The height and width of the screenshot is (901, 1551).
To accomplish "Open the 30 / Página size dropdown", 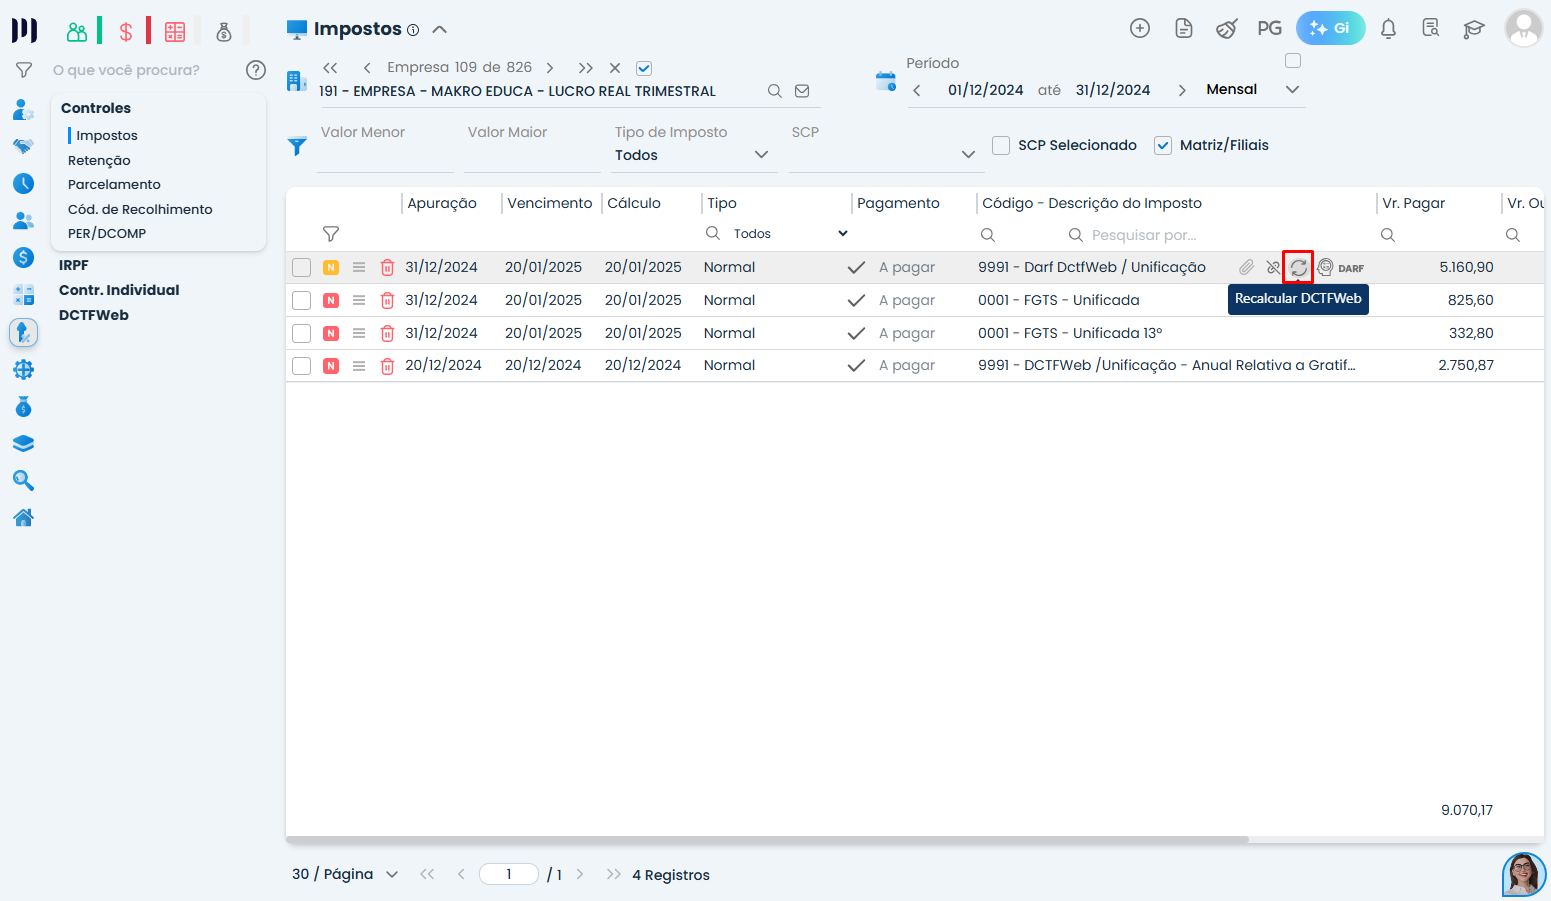I will point(345,874).
